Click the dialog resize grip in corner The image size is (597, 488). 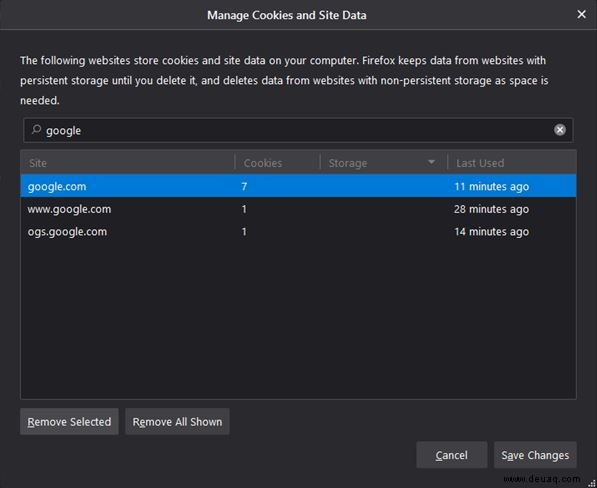point(592,483)
